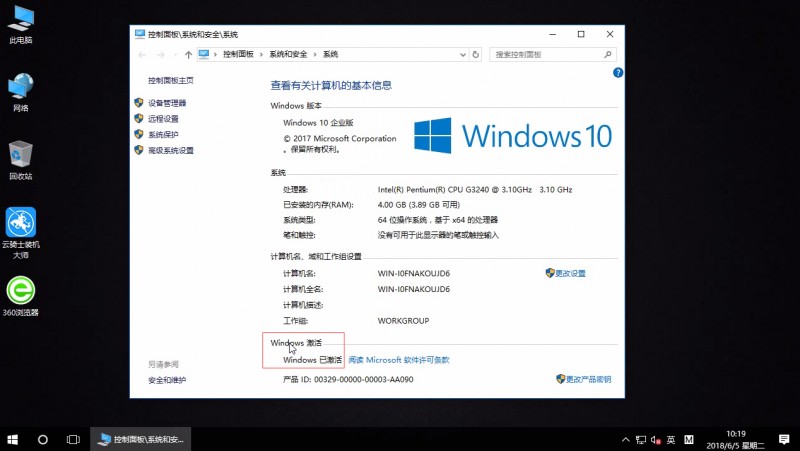
Task: Open 高级系统设置 in the sidebar
Action: [171, 151]
